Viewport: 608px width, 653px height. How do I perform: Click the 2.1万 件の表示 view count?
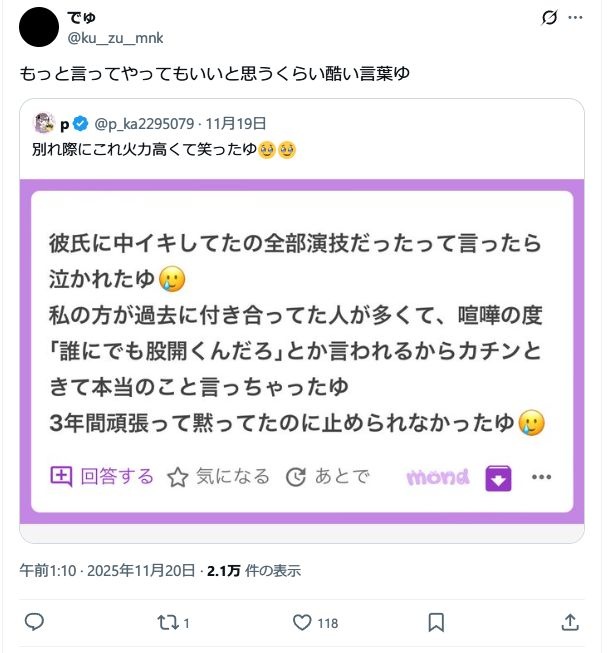tap(253, 571)
